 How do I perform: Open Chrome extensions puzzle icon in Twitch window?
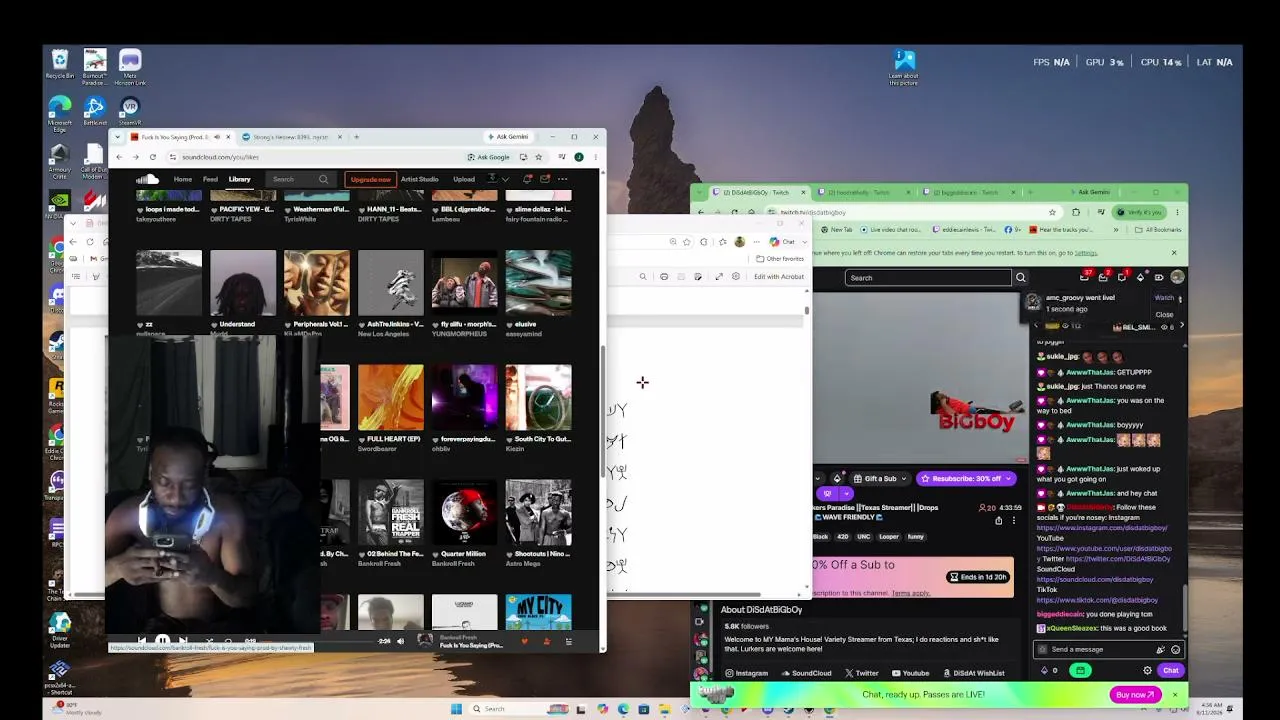coord(1076,212)
